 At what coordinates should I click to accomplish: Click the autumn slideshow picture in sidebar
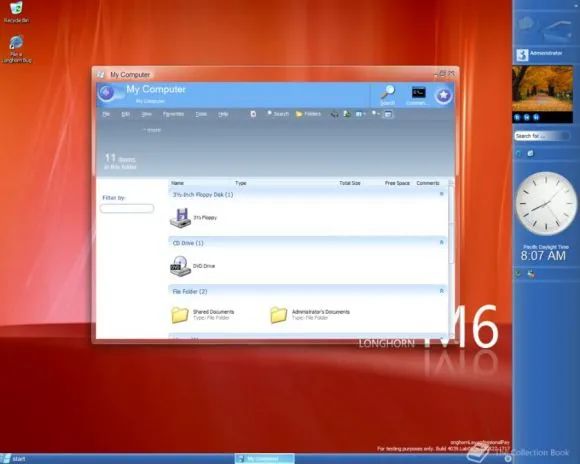click(x=542, y=89)
